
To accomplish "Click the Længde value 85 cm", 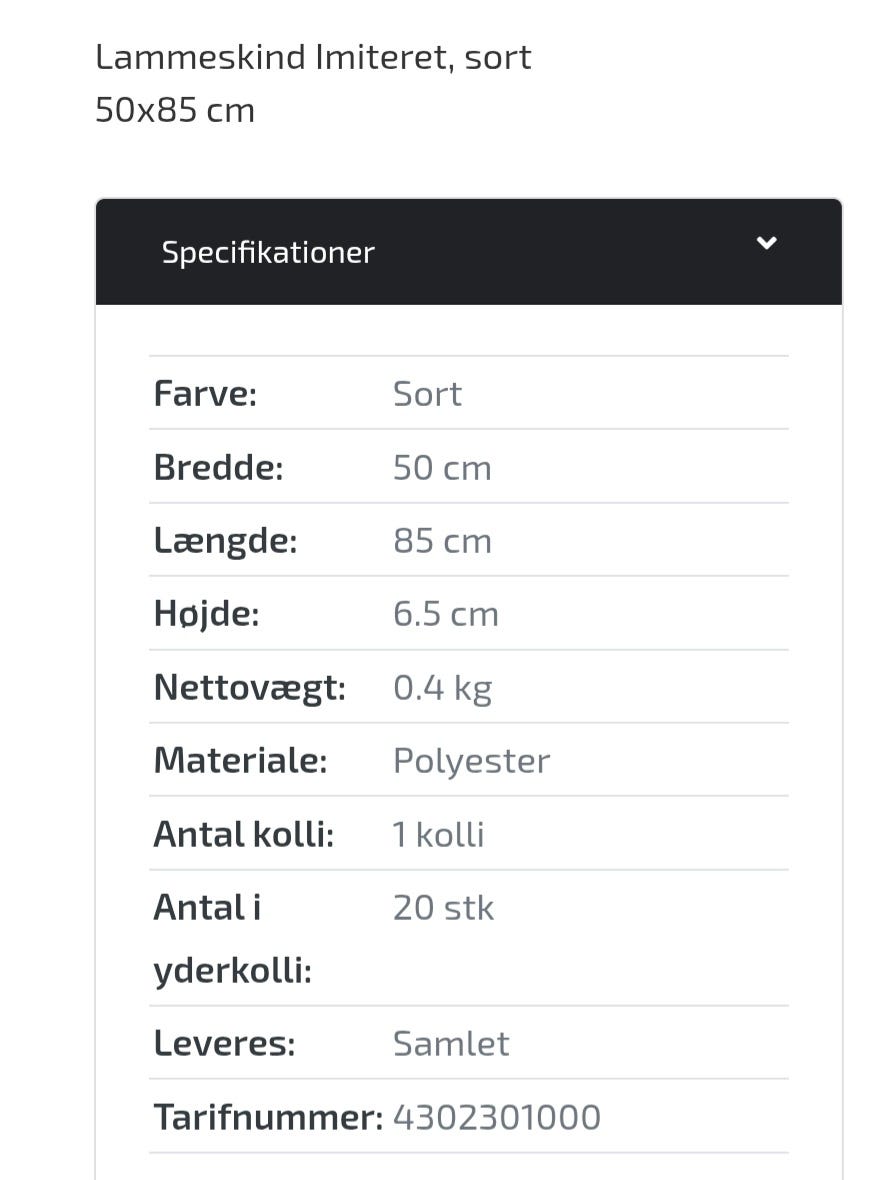I will pos(442,541).
